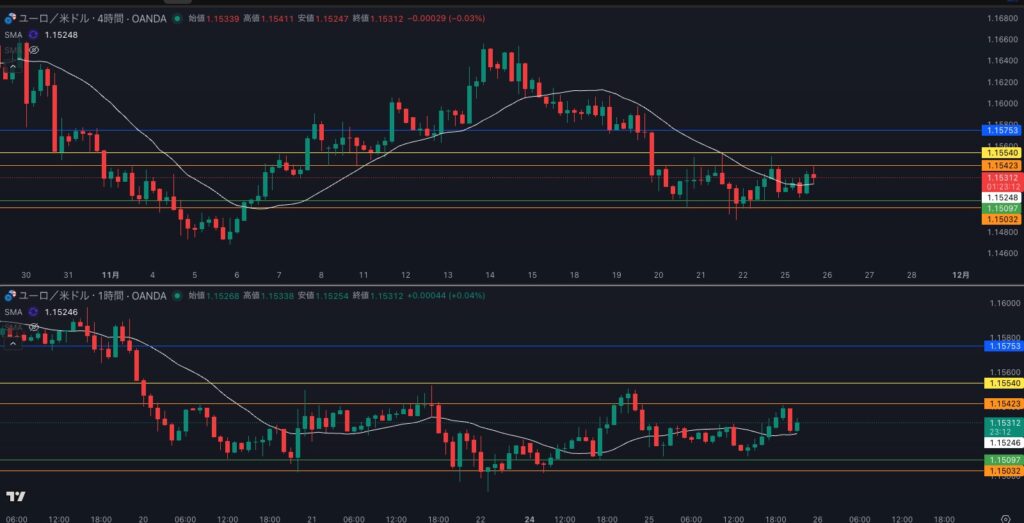Screen dimensions: 1024x523
Task: Collapse the indicator legend on the 1-hour chart
Action: click(x=13, y=342)
